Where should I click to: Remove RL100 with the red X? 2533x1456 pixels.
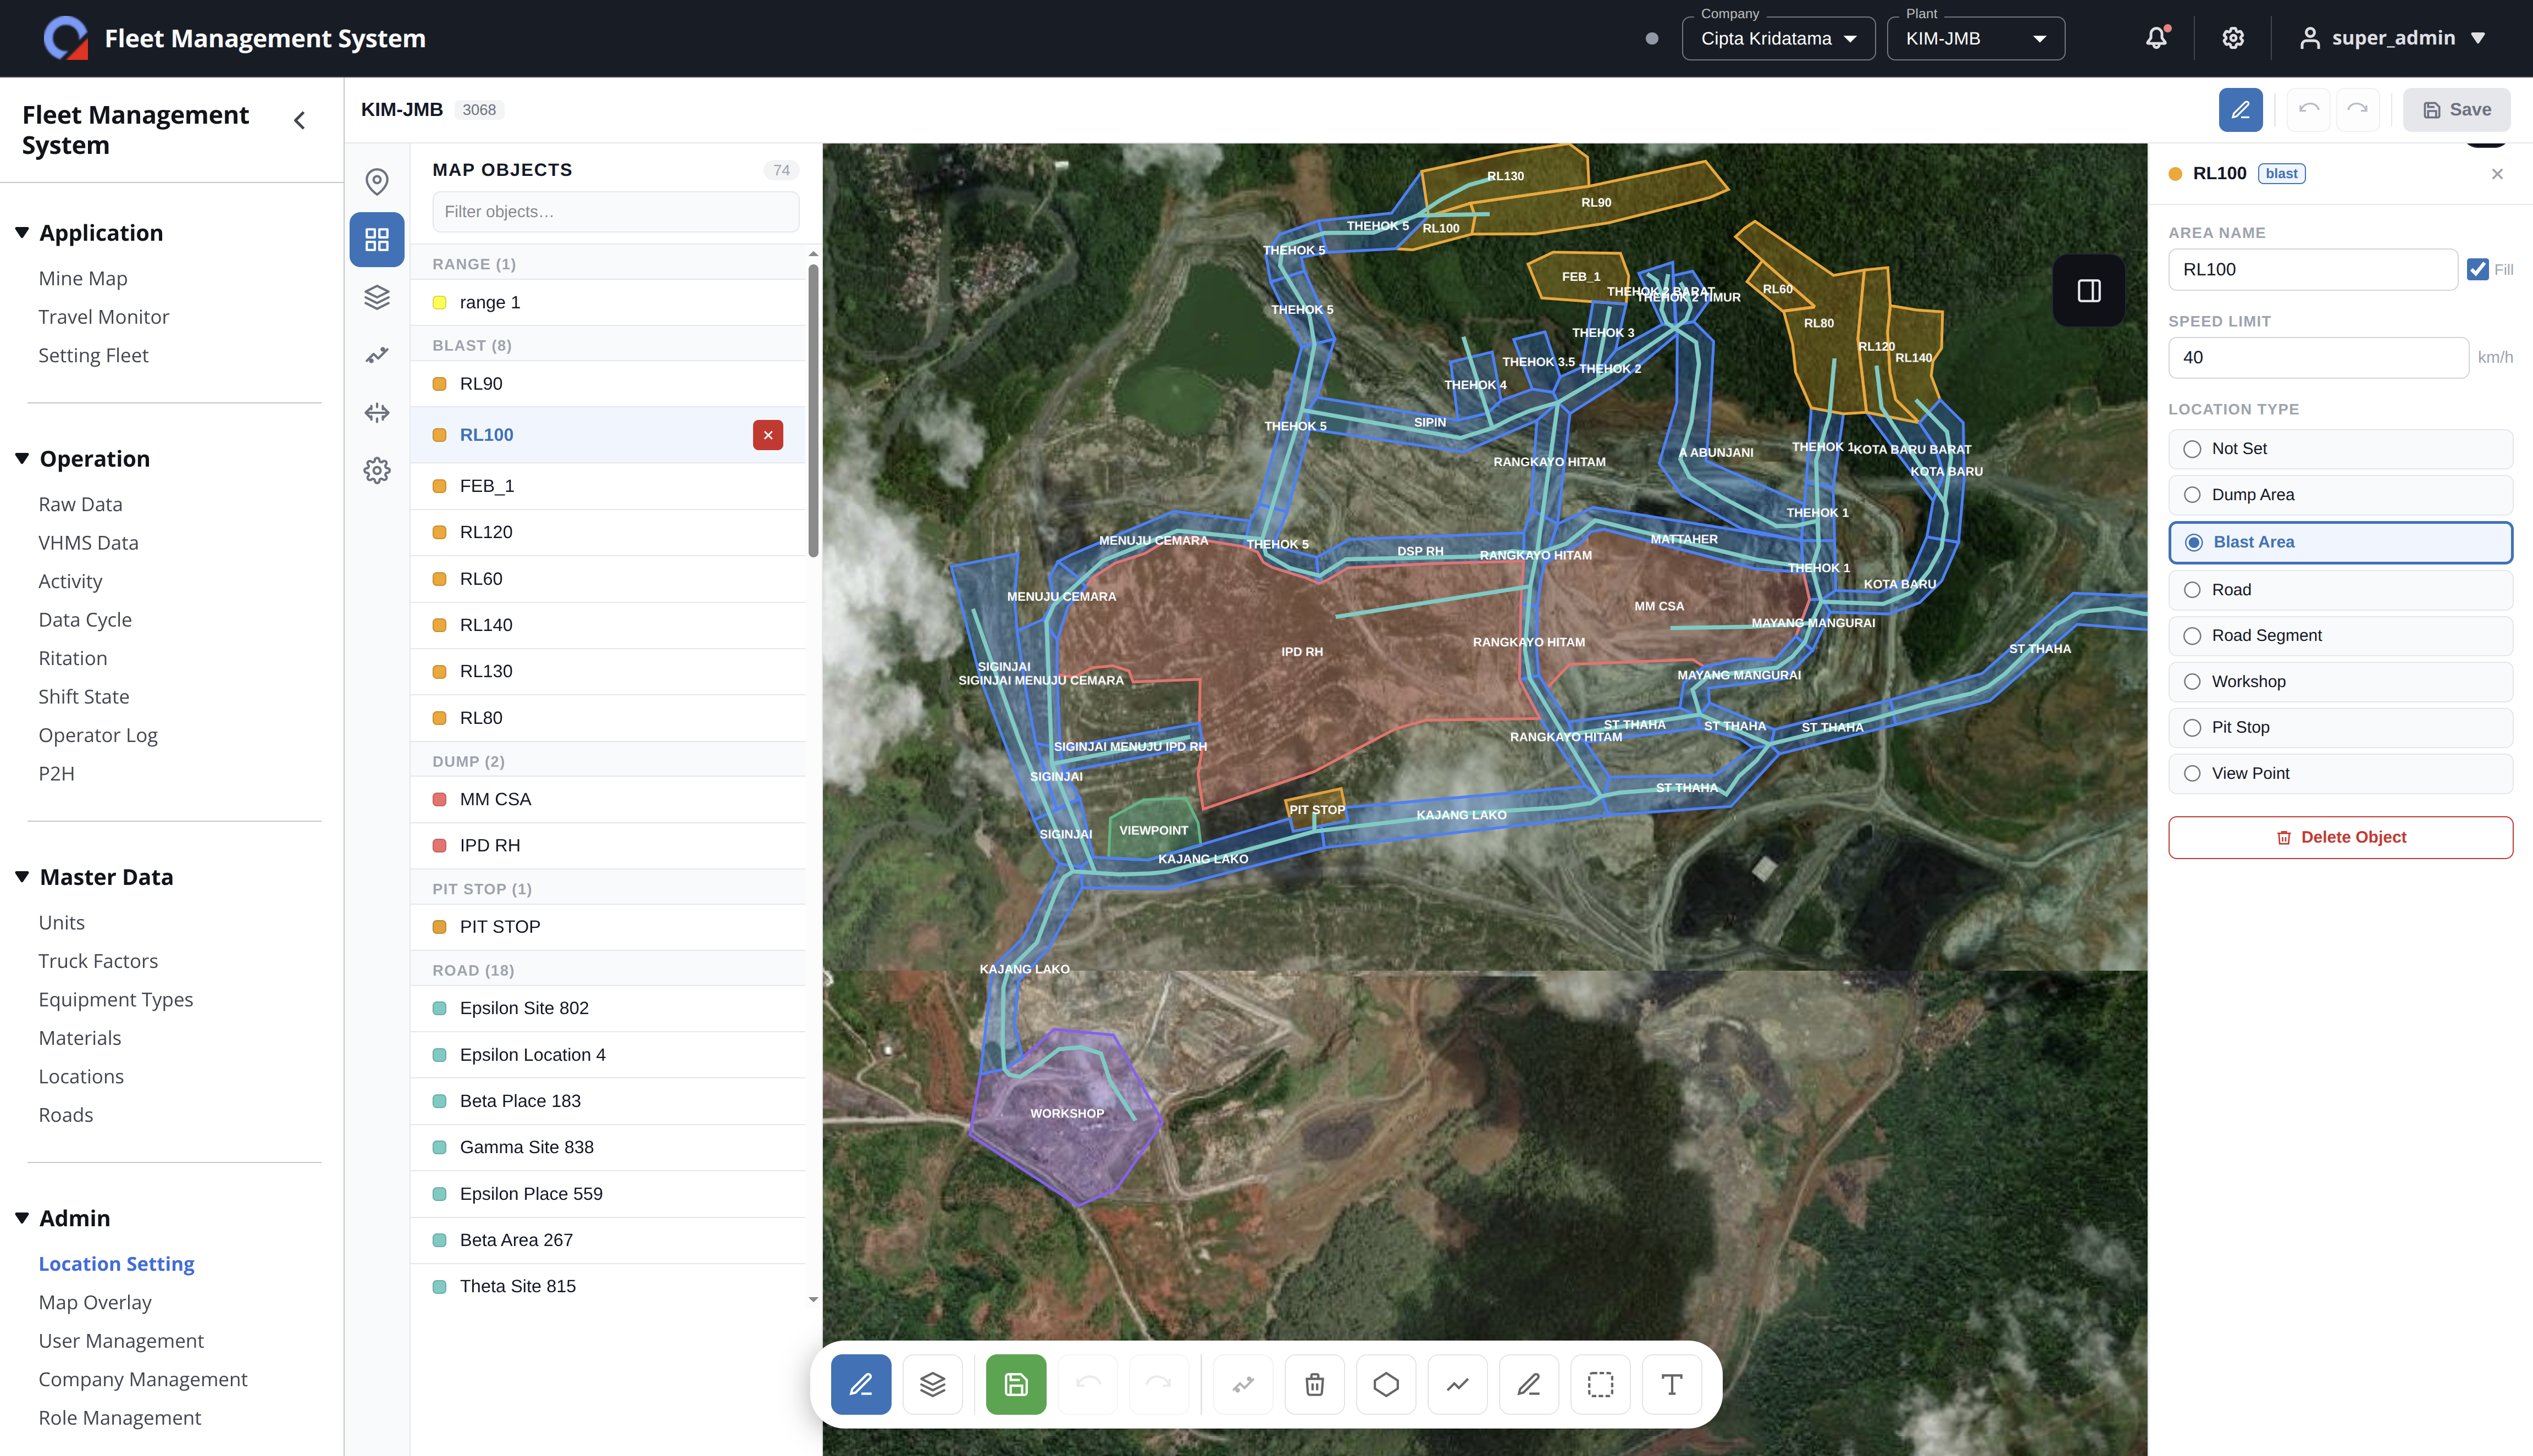pyautogui.click(x=768, y=435)
